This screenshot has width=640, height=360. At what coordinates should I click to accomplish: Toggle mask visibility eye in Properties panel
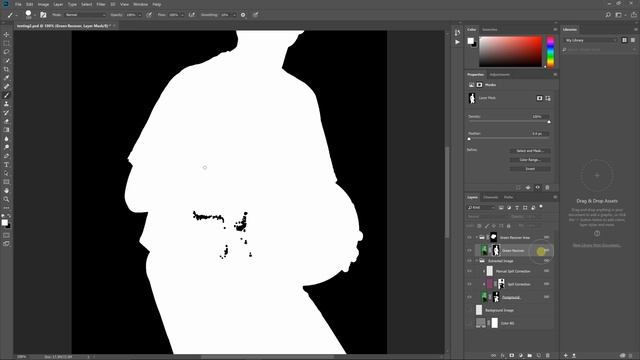pyautogui.click(x=538, y=187)
